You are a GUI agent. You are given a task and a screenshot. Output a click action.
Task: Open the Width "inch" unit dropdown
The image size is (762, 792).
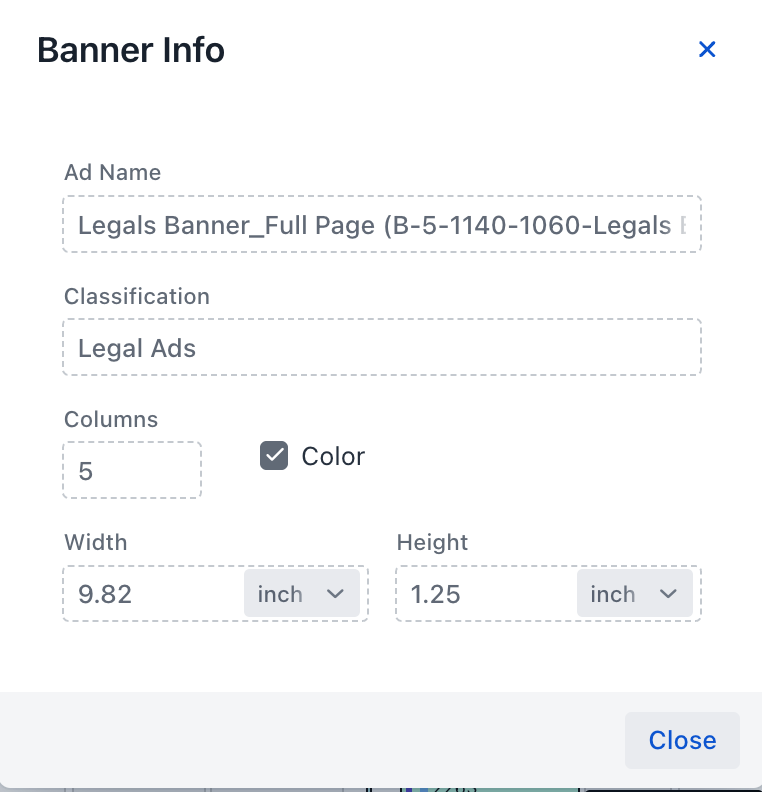click(x=302, y=594)
